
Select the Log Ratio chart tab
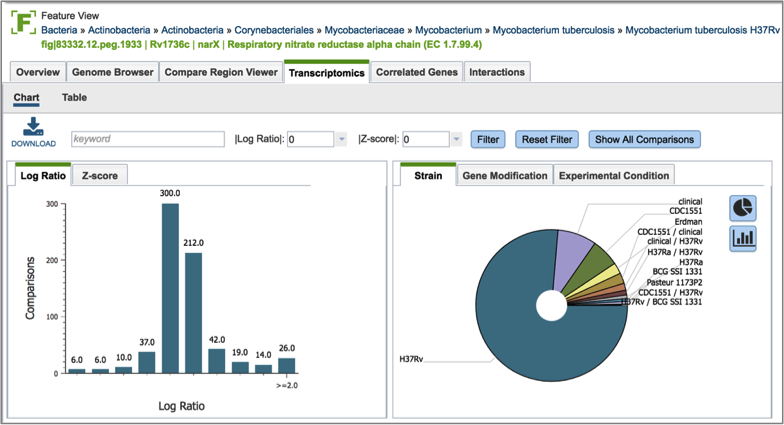click(x=43, y=176)
